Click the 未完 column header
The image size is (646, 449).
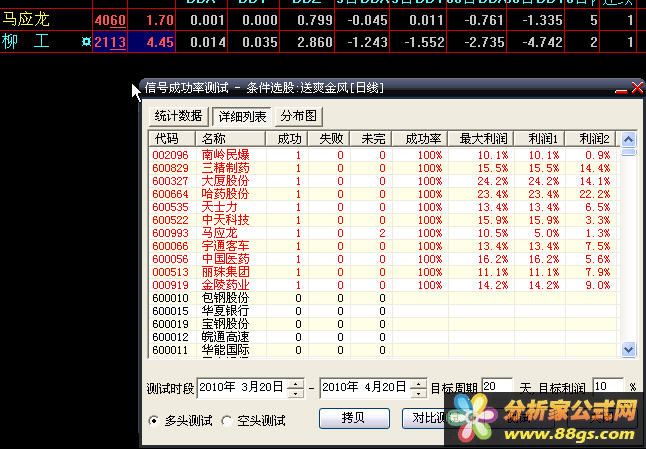(x=371, y=139)
